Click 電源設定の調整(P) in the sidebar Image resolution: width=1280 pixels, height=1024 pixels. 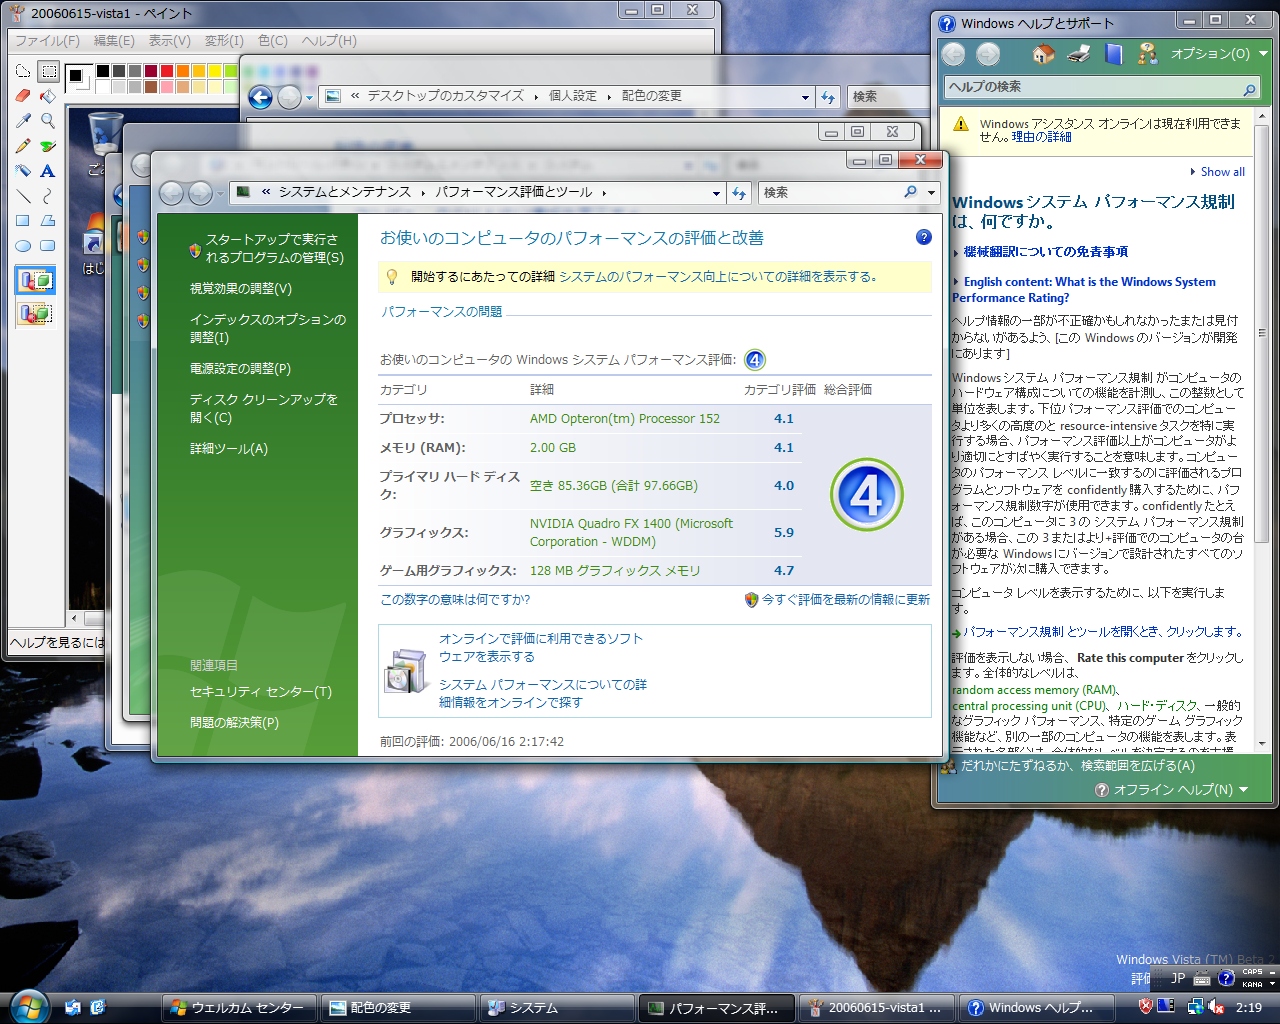coord(240,369)
